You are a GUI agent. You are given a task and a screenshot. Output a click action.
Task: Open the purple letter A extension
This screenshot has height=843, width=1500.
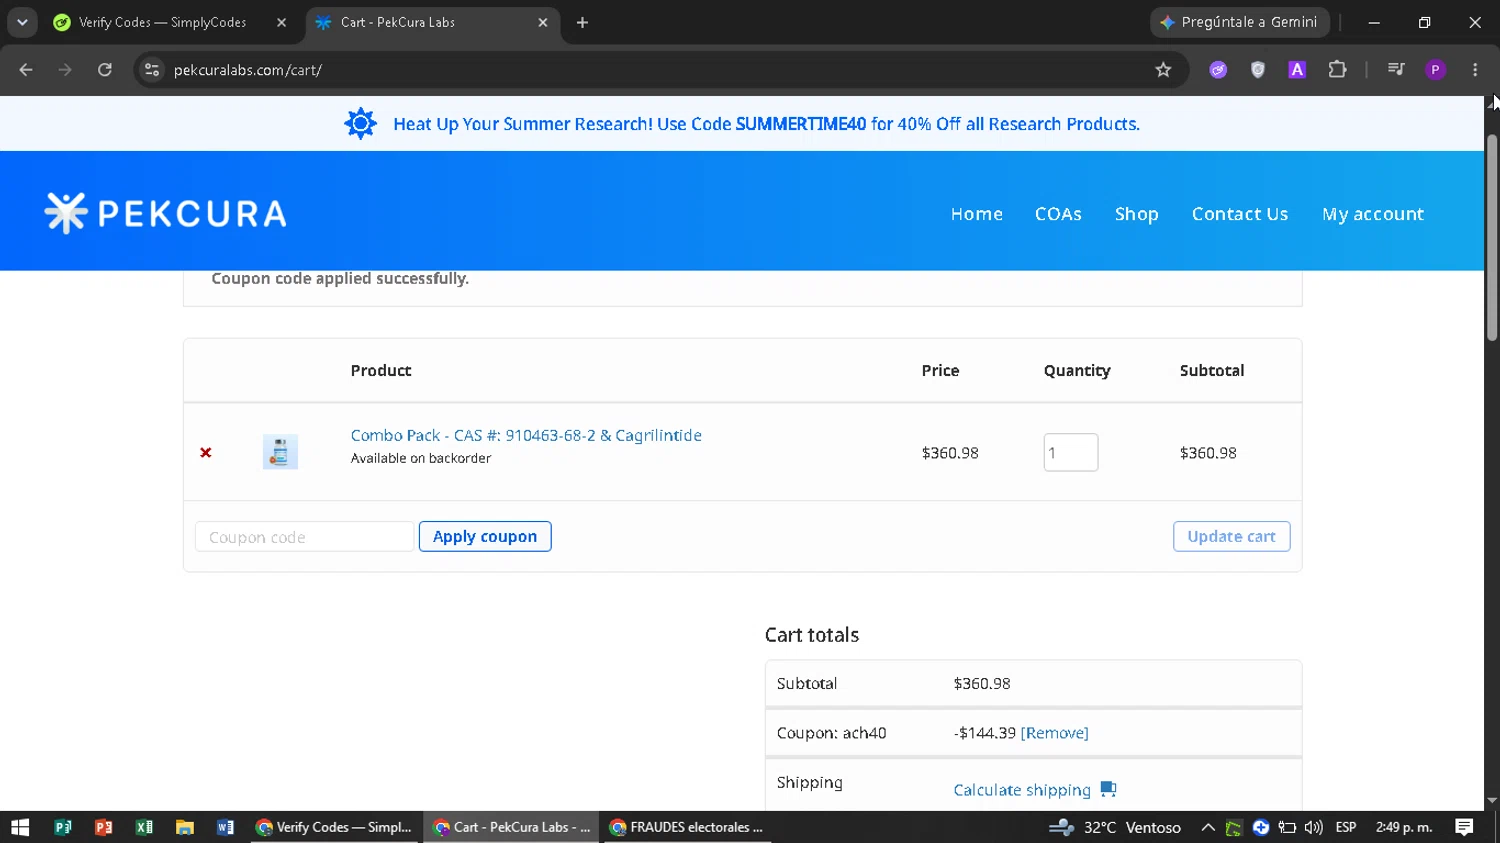[x=1297, y=70]
